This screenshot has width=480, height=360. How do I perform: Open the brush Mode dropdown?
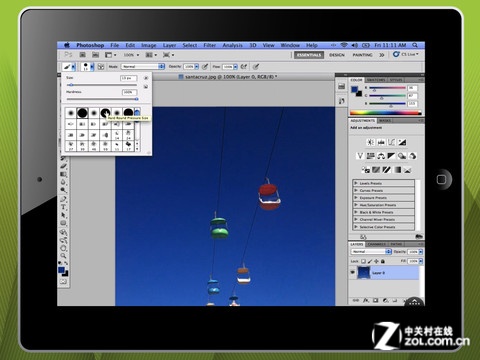(143, 67)
